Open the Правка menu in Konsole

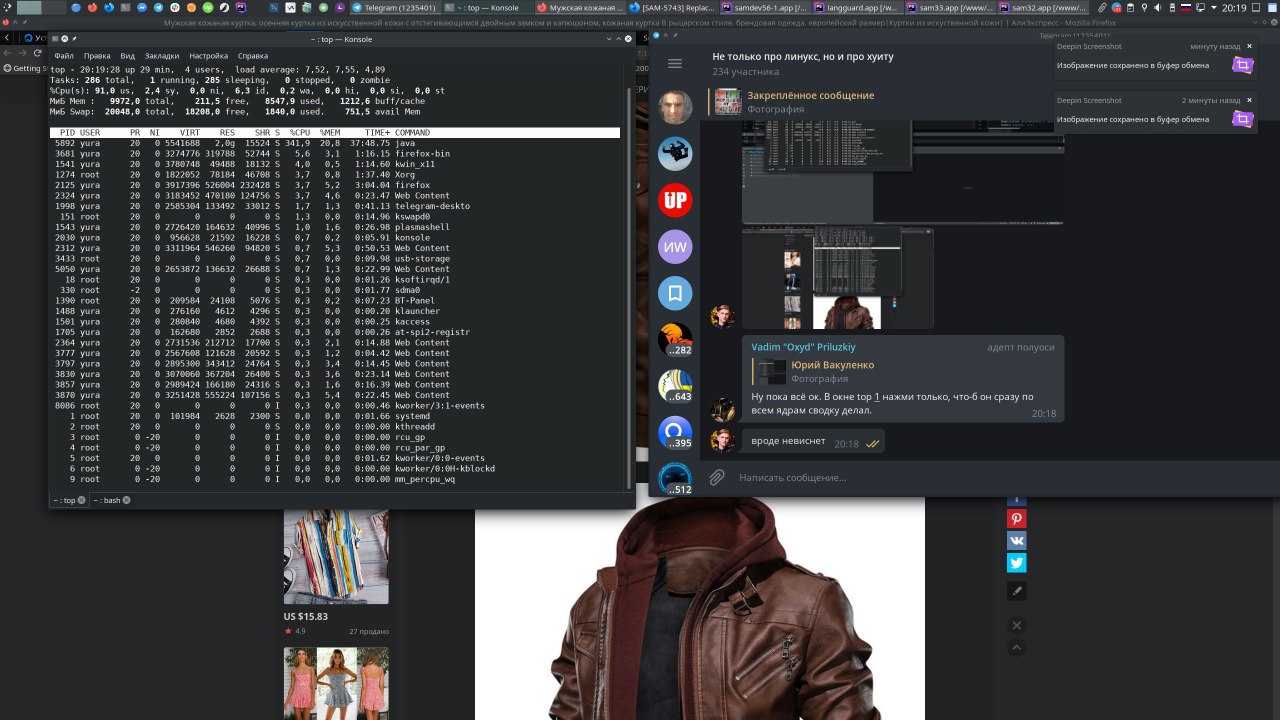coord(97,56)
